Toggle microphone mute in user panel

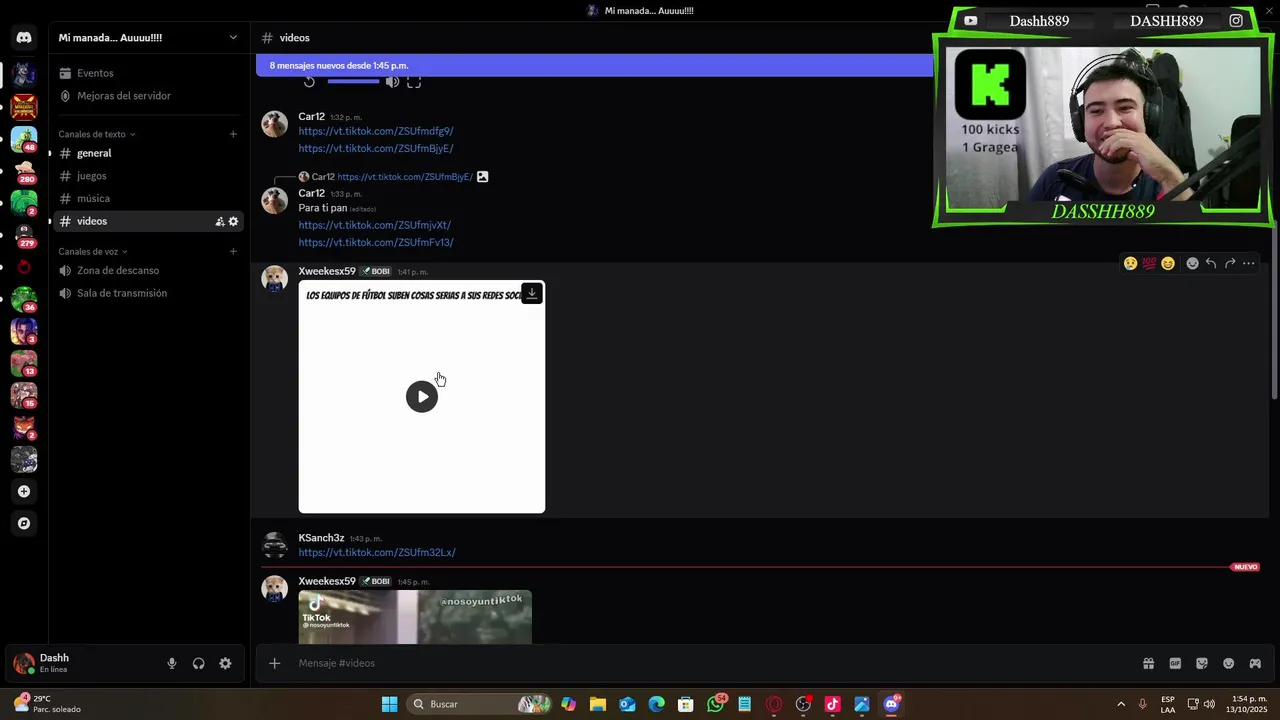[172, 663]
